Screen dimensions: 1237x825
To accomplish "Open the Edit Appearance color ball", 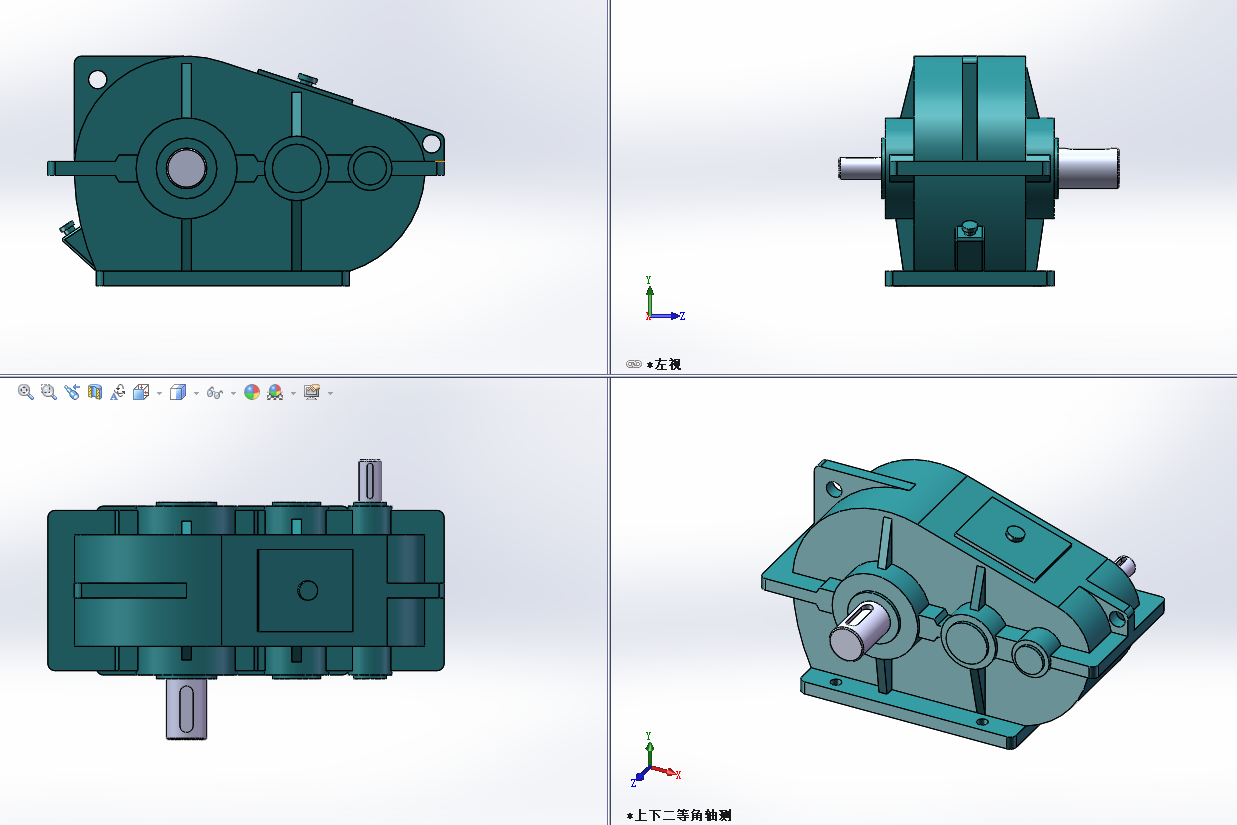I will (x=252, y=393).
